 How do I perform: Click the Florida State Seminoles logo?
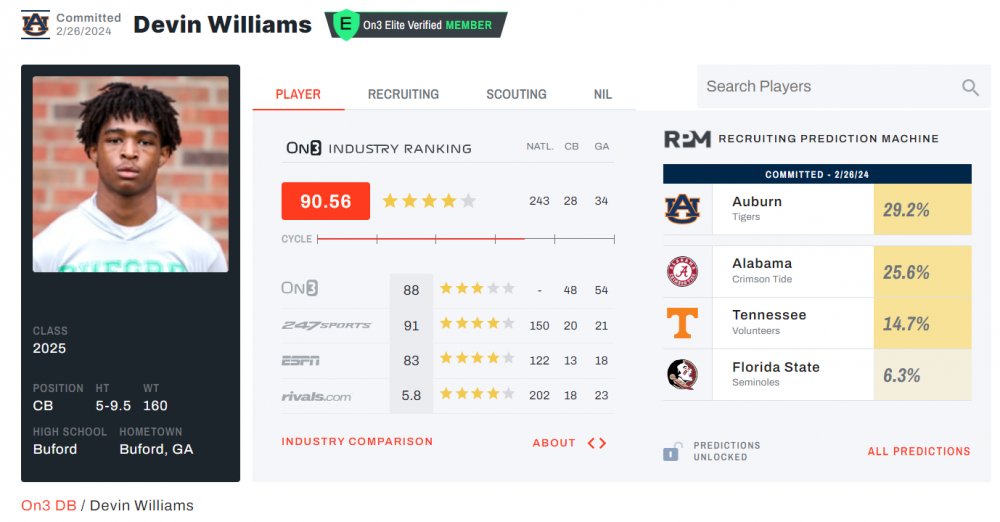pos(683,375)
